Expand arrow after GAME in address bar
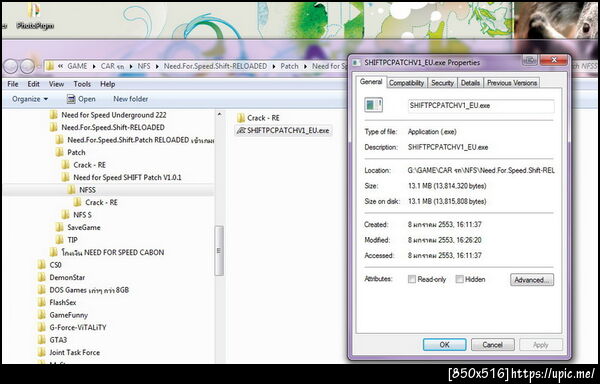Image resolution: width=600 pixels, height=384 pixels. click(94, 66)
